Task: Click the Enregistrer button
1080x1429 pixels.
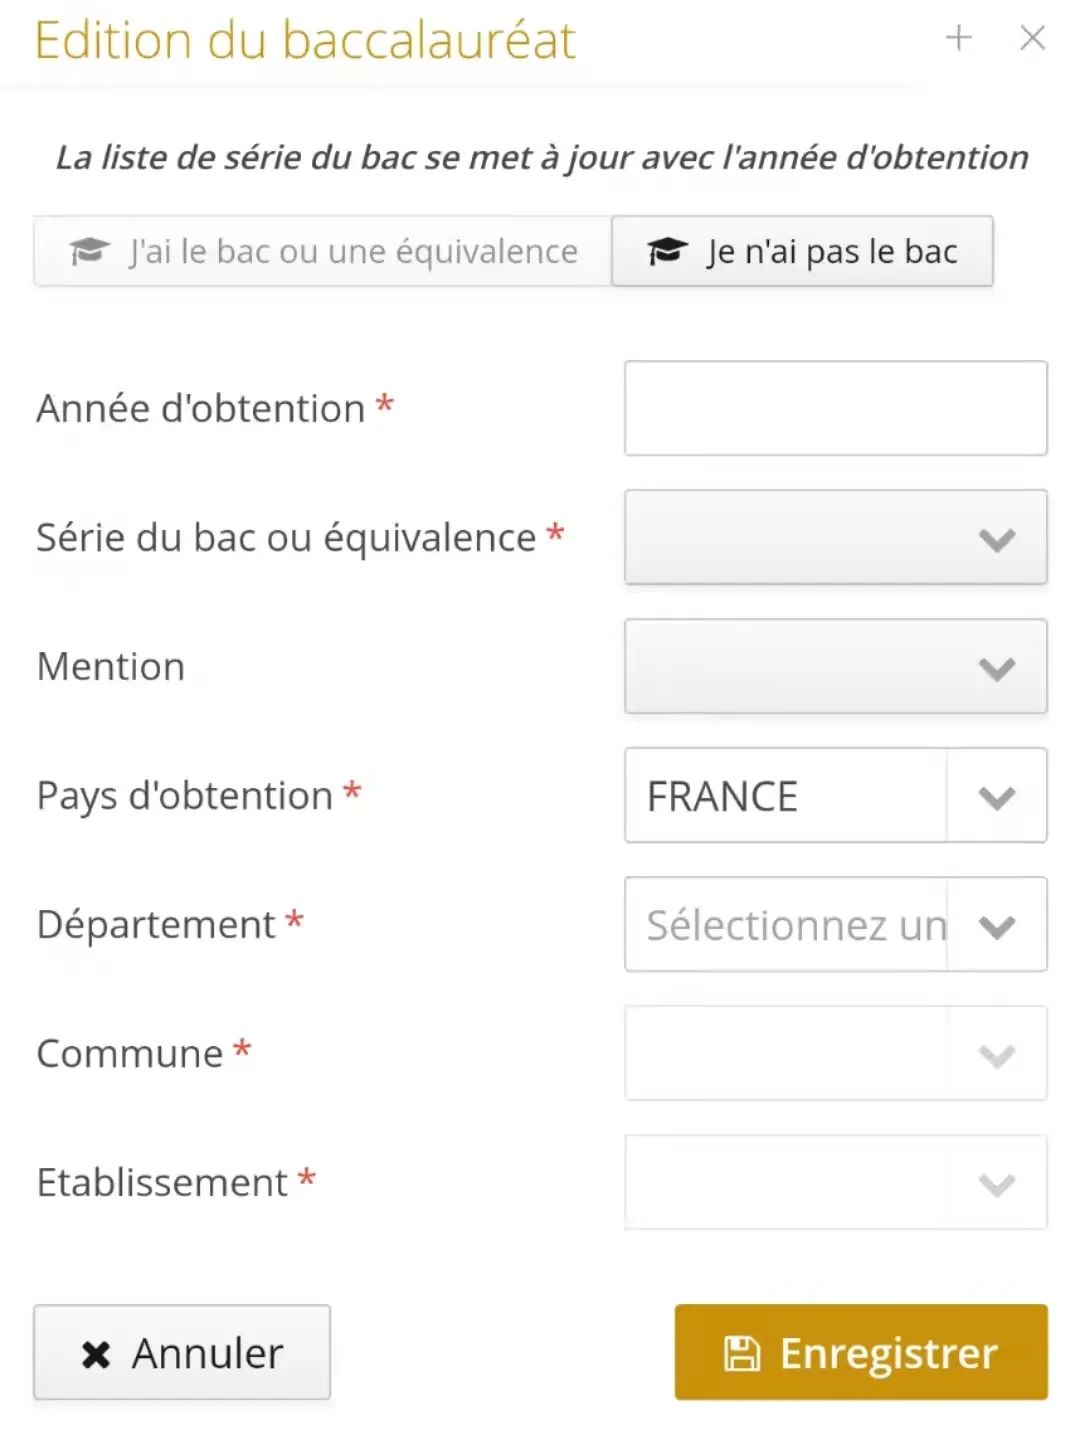Action: click(x=861, y=1352)
